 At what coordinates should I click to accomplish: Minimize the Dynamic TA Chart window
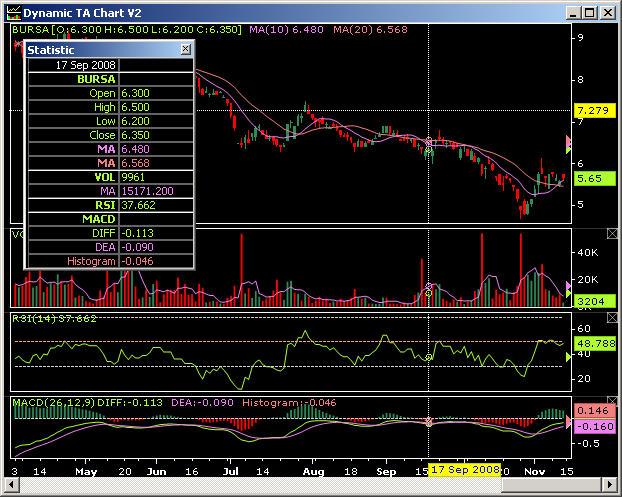click(573, 13)
